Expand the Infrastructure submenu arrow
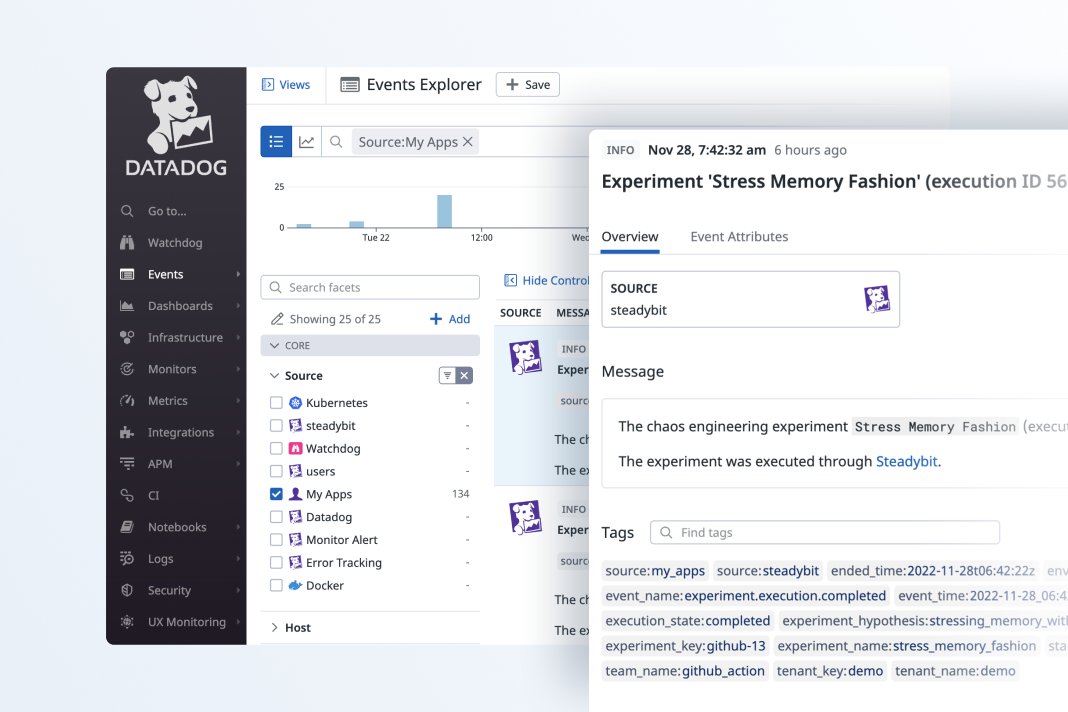The image size is (1068, 712). [x=238, y=337]
